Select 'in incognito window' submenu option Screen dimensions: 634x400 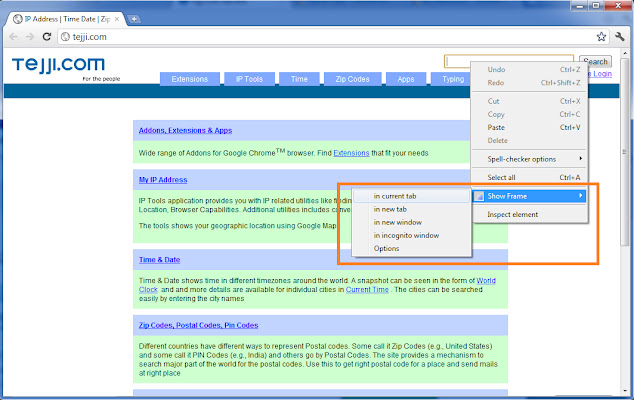tap(412, 235)
